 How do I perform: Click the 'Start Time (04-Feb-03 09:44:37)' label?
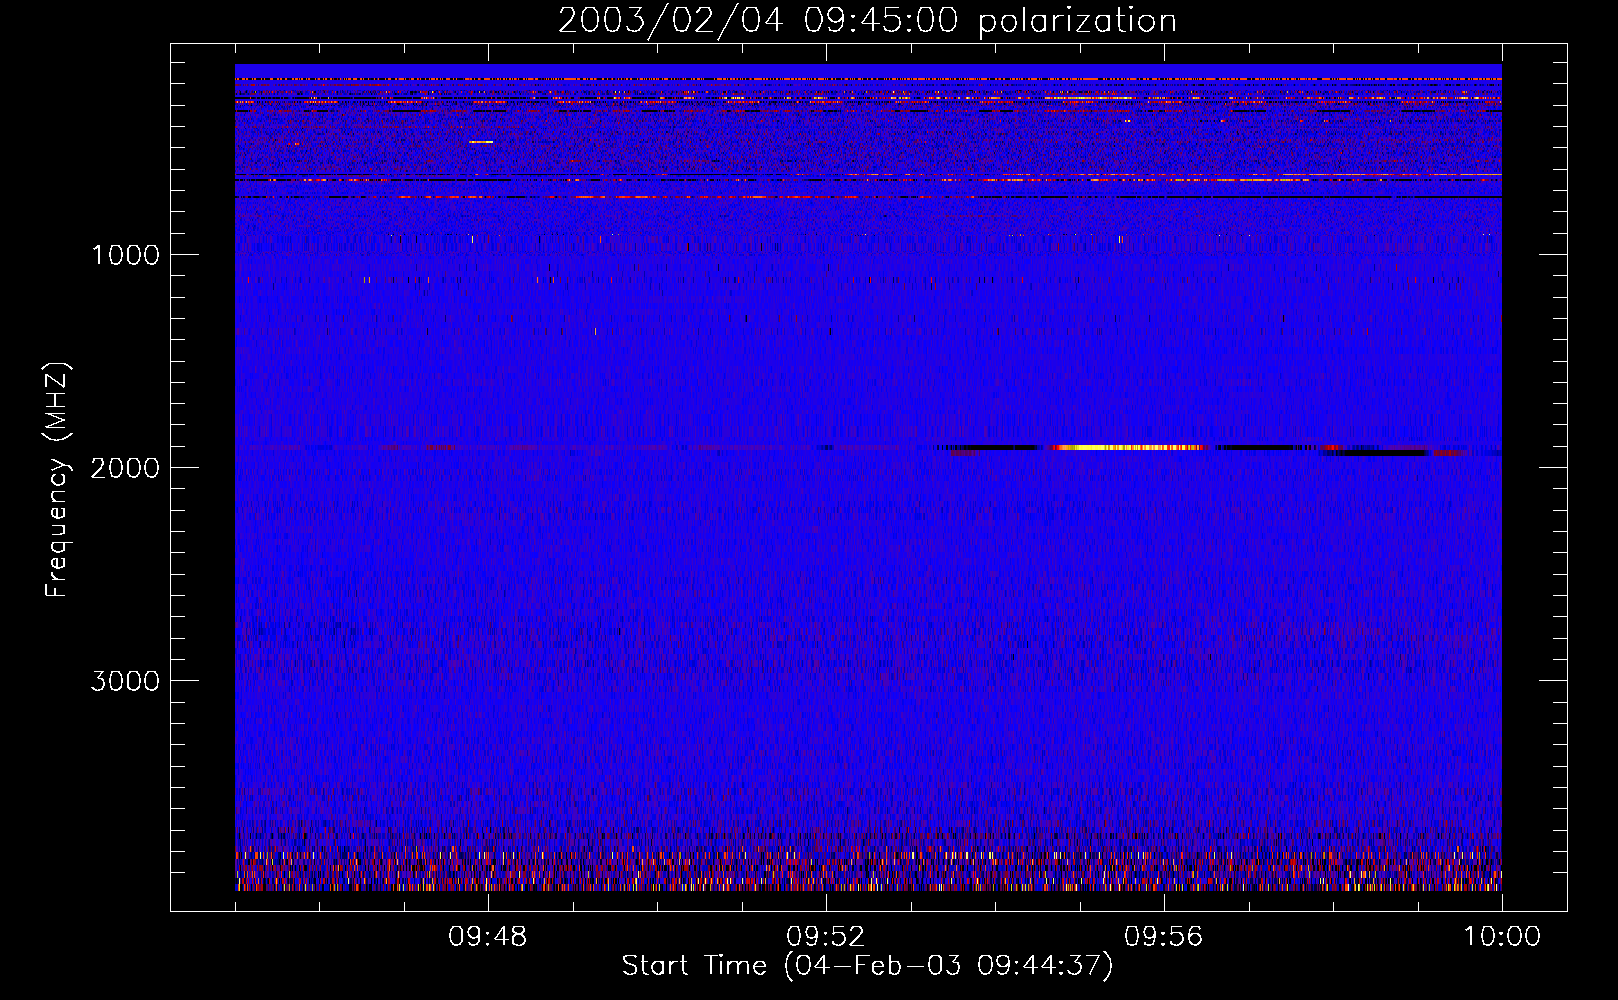click(x=867, y=966)
